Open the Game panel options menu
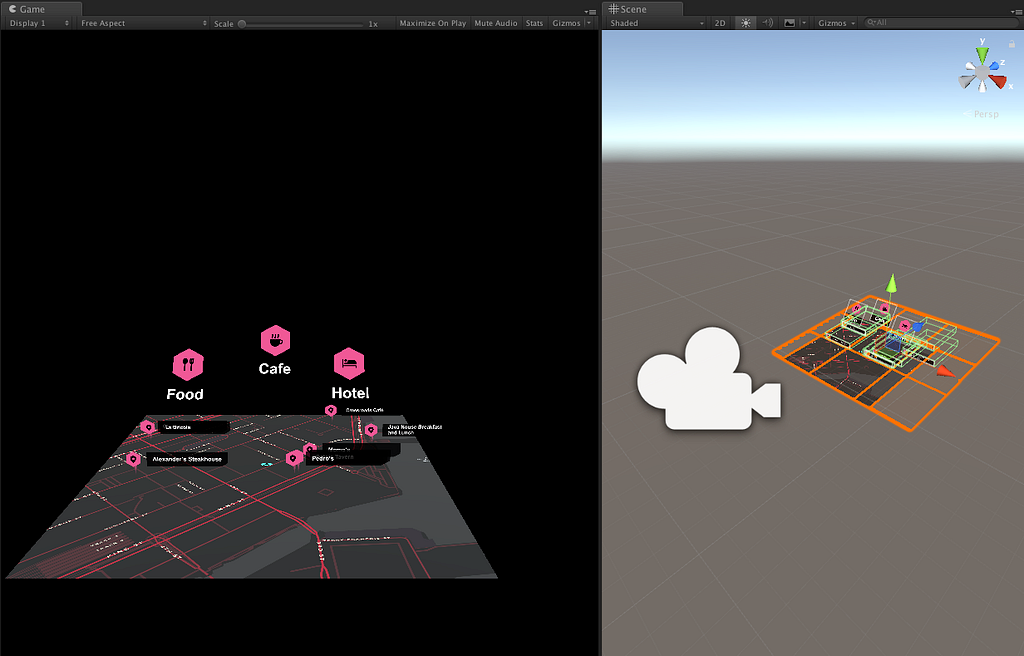Viewport: 1024px width, 656px height. point(590,12)
